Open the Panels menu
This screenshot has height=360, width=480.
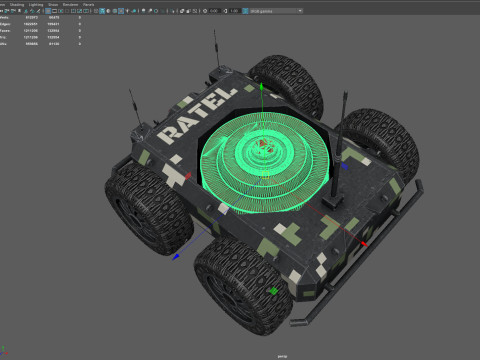coord(88,5)
